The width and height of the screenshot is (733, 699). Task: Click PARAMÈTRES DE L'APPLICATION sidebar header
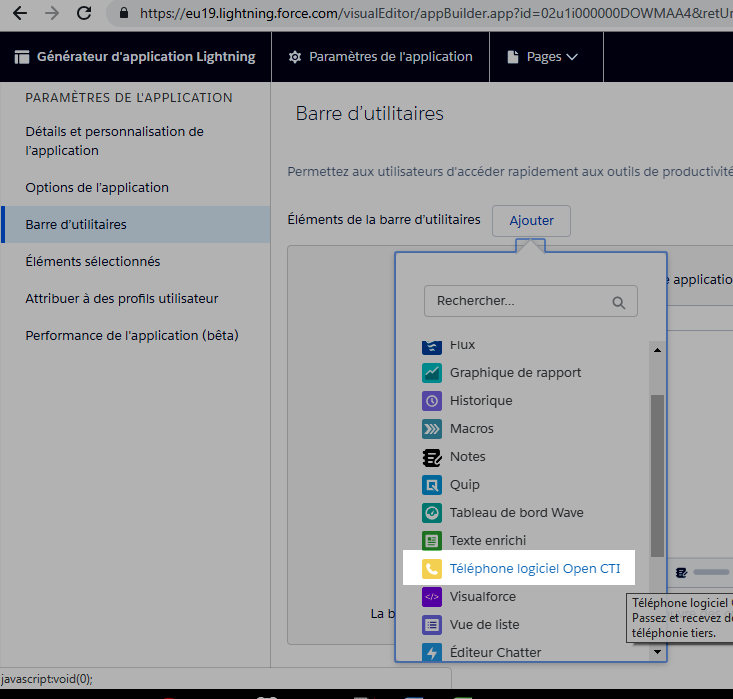tap(129, 98)
